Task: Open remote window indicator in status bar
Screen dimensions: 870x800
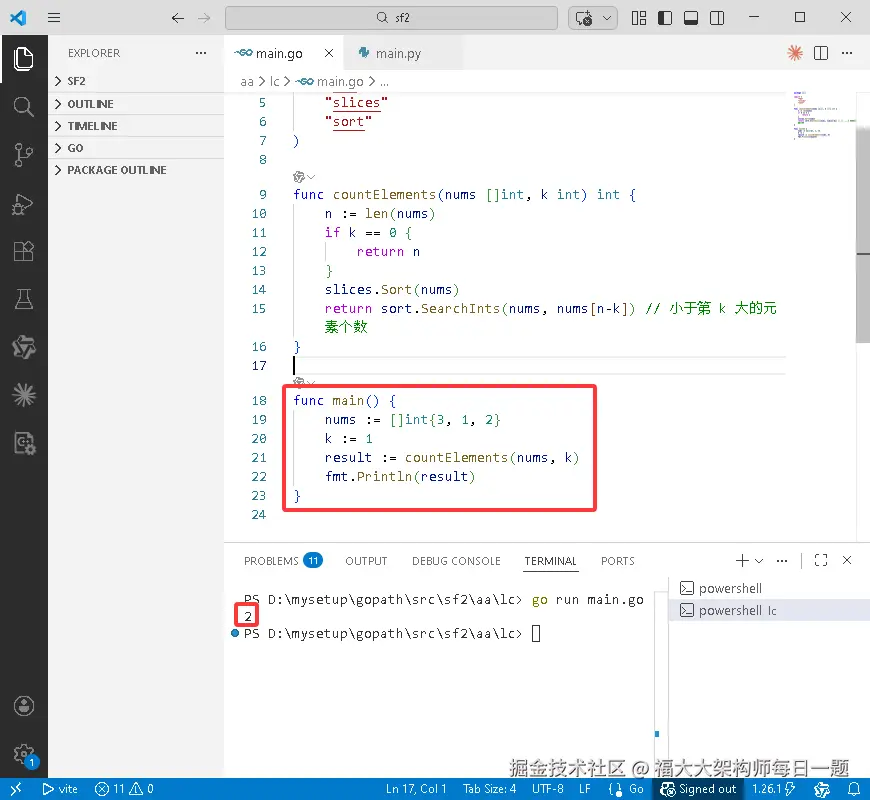Action: click(16, 789)
